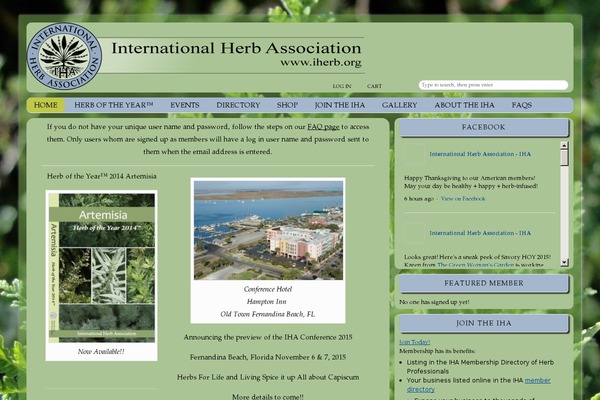
Task: Go to the EVENTS menu item
Action: point(185,105)
